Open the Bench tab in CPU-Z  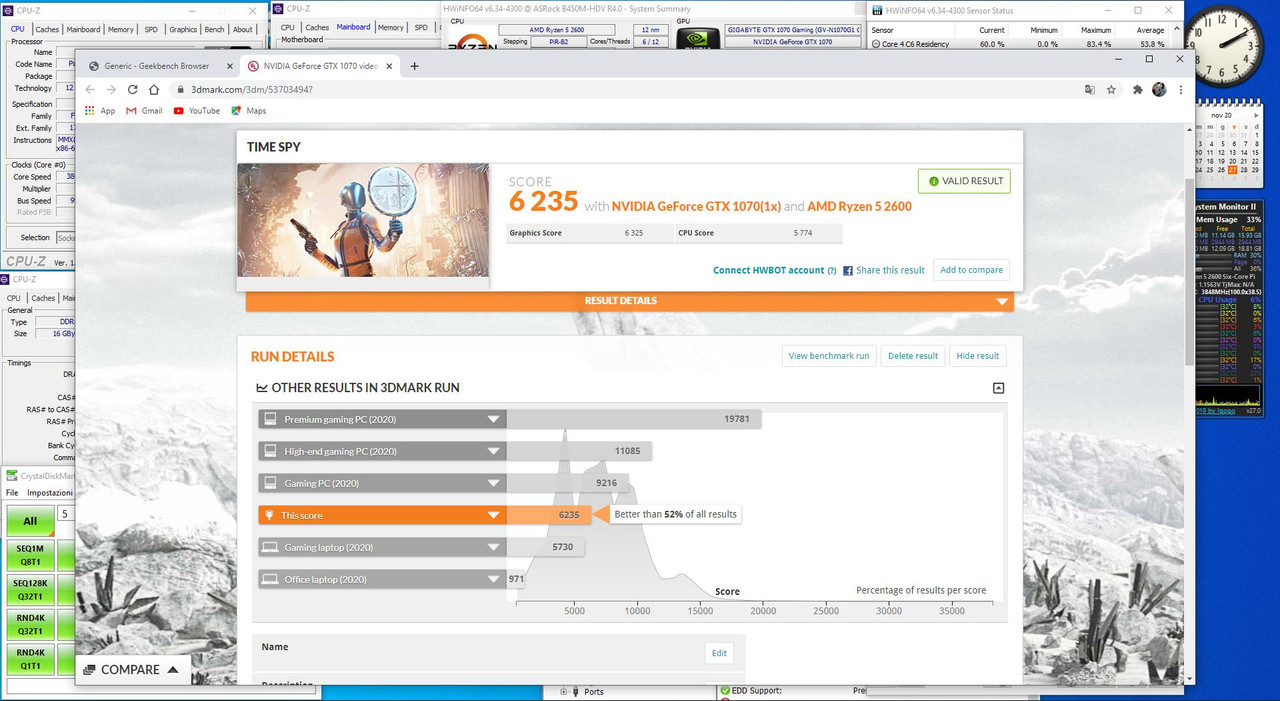point(214,29)
